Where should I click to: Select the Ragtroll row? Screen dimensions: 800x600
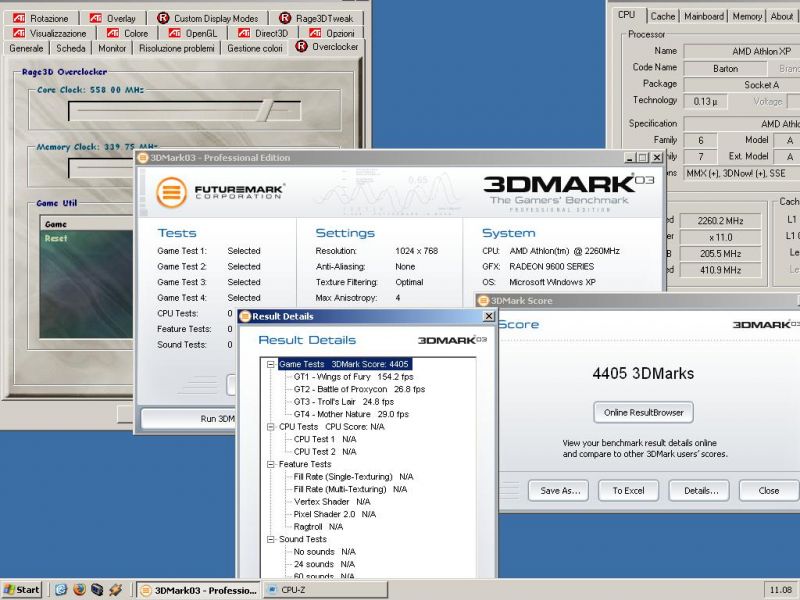[x=318, y=527]
